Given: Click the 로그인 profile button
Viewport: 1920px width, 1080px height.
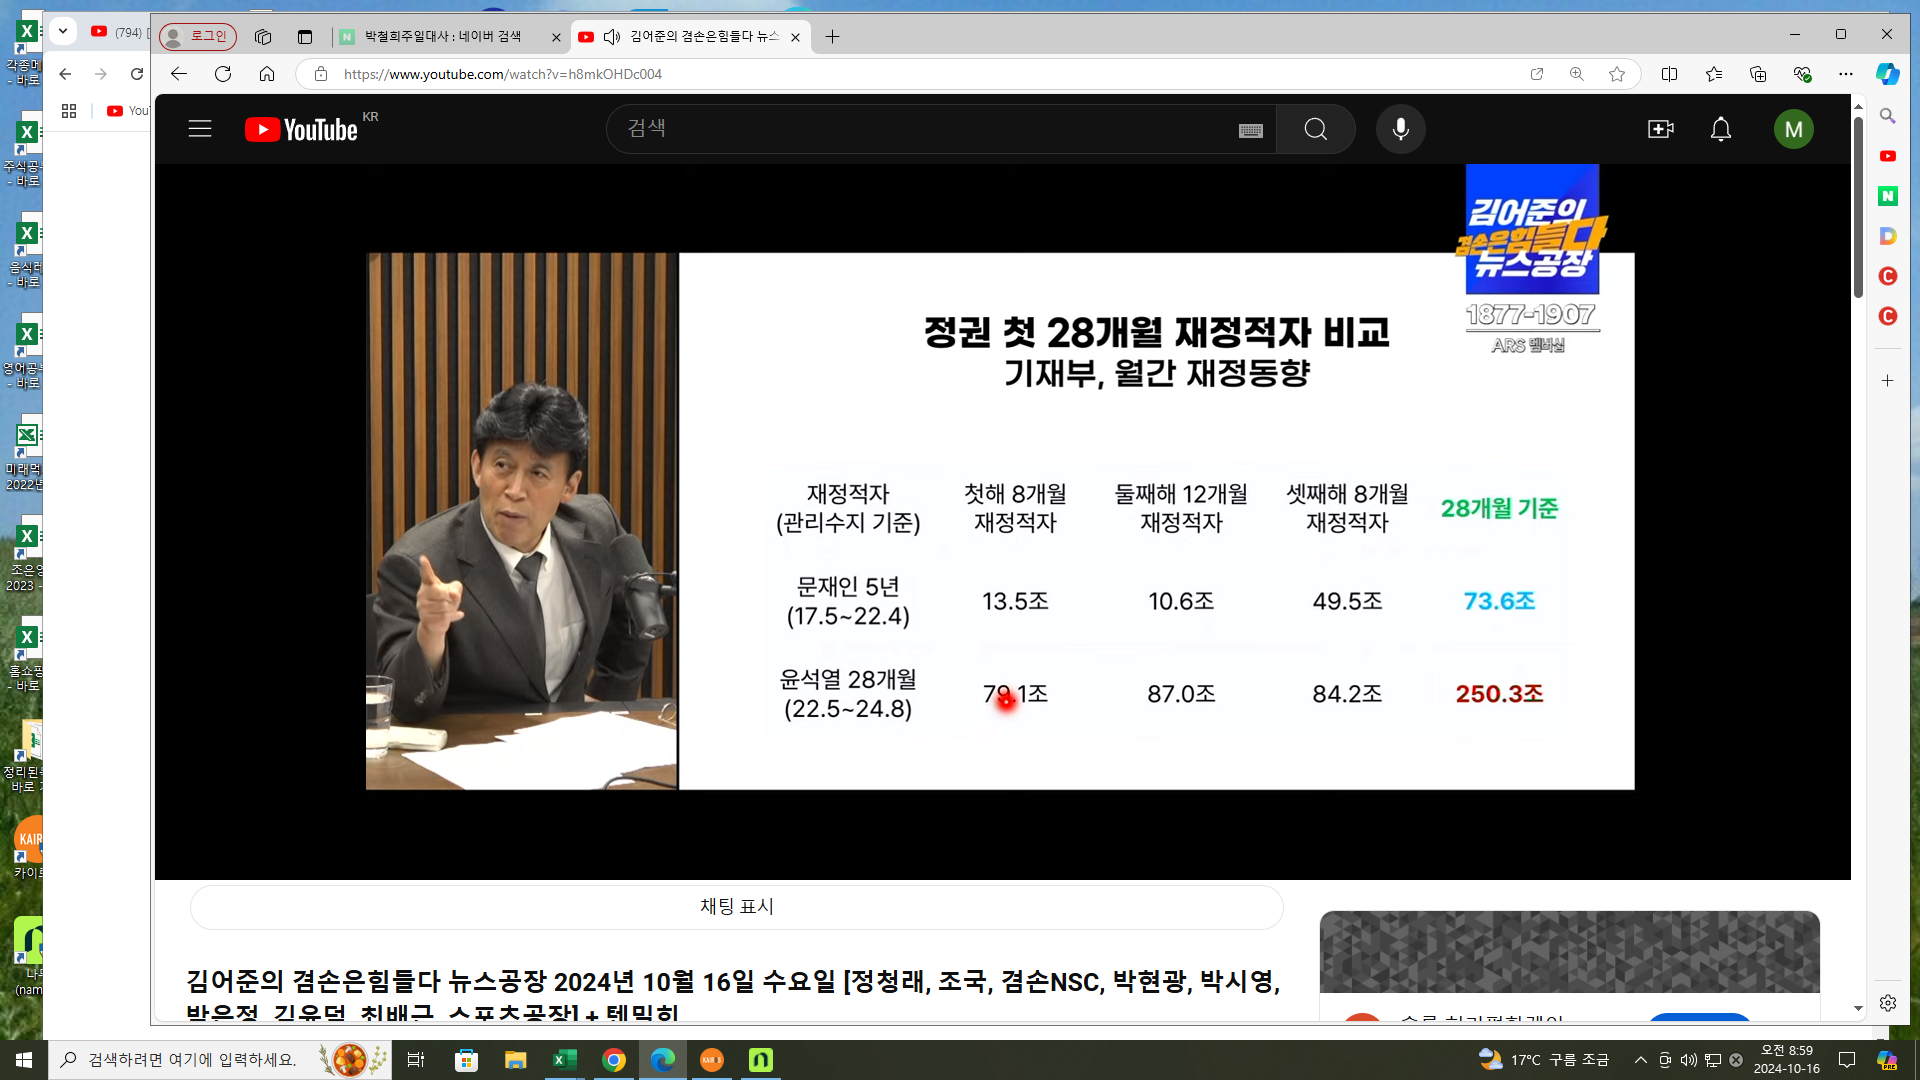Looking at the screenshot, I should (x=198, y=36).
